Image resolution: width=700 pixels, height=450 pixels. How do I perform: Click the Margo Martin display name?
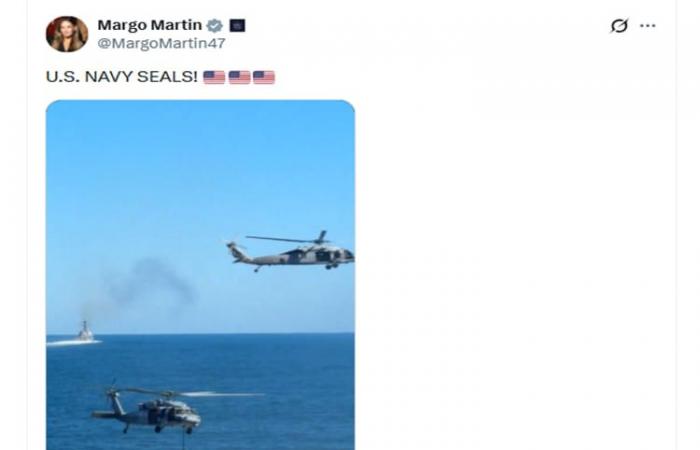(x=150, y=25)
